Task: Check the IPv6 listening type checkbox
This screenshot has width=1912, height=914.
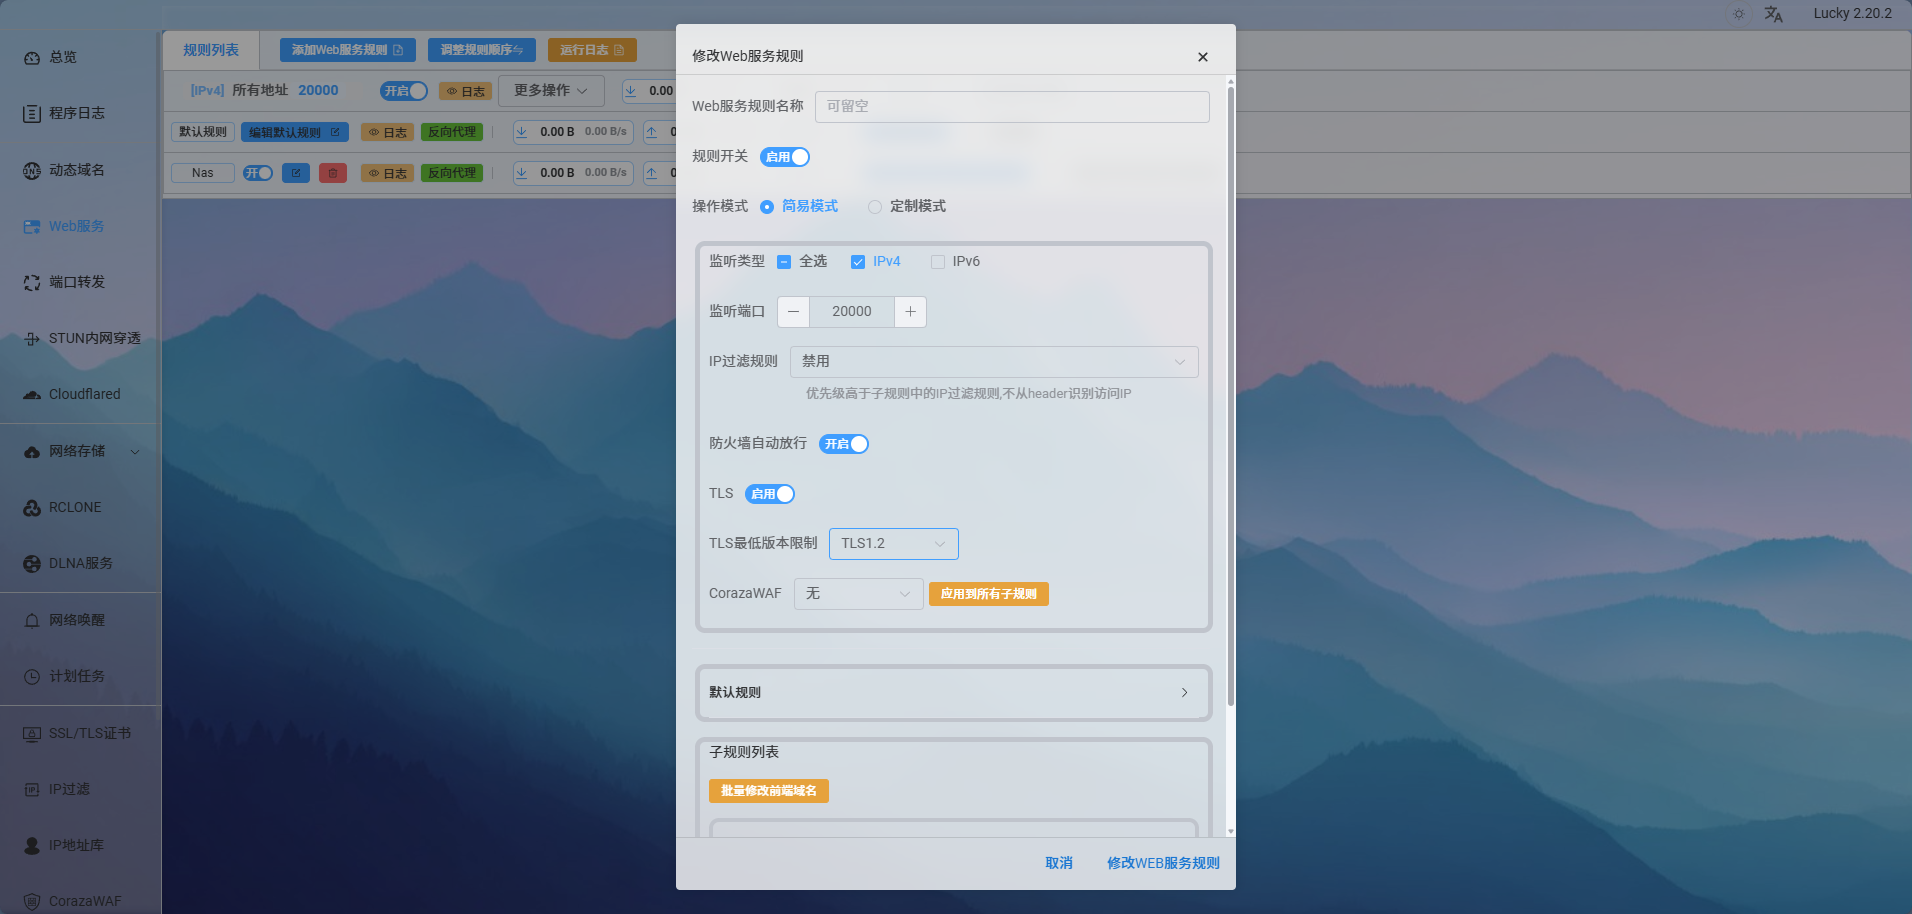Action: pyautogui.click(x=938, y=262)
